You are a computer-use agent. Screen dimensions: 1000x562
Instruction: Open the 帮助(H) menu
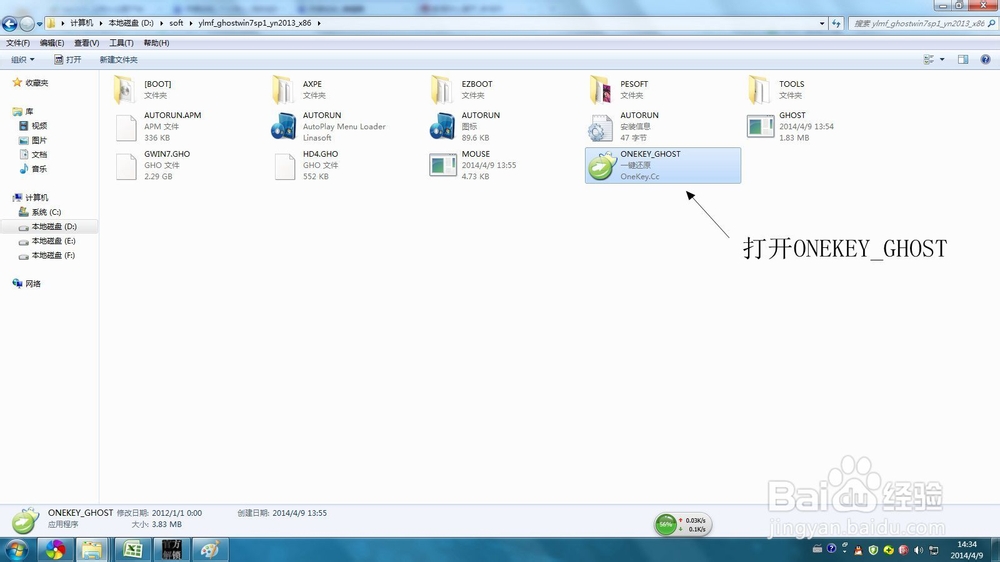(x=156, y=43)
